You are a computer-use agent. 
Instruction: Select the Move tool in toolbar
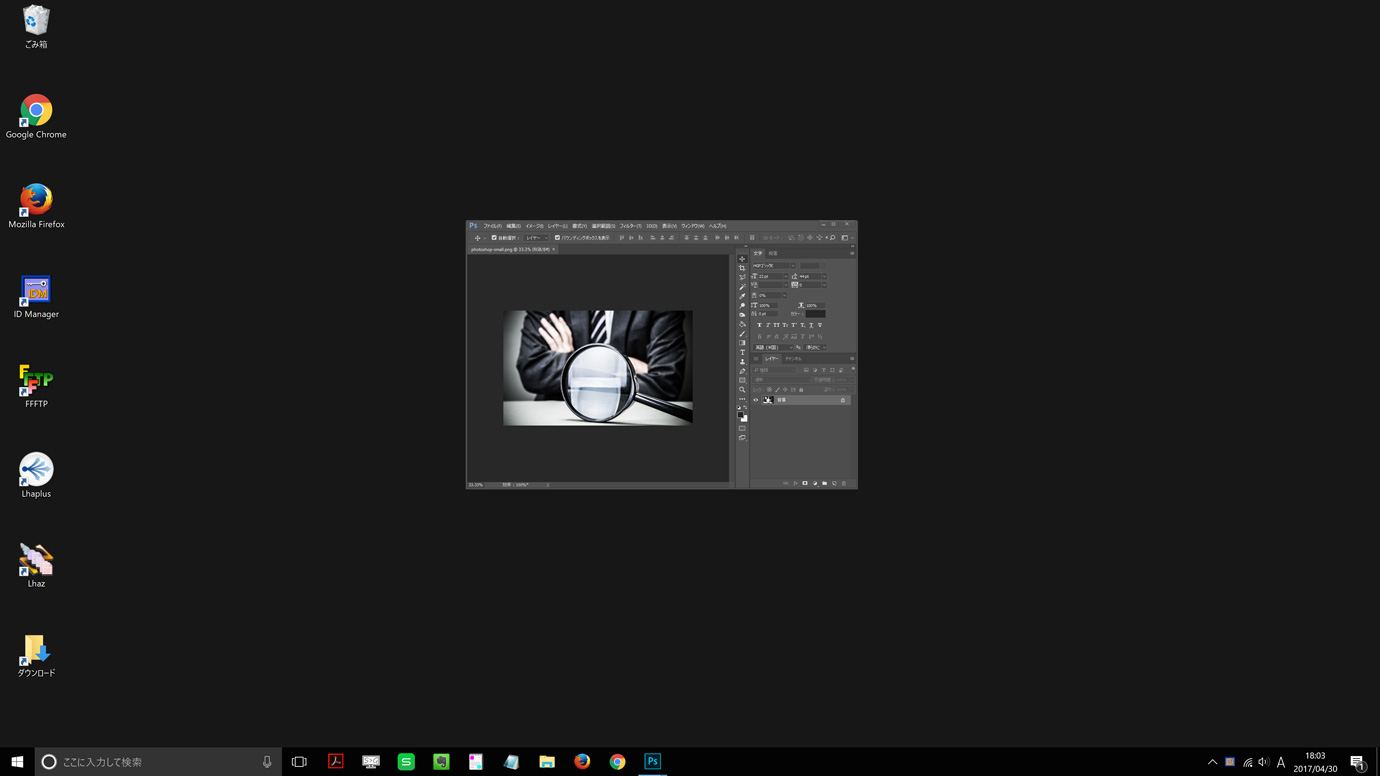[x=742, y=259]
